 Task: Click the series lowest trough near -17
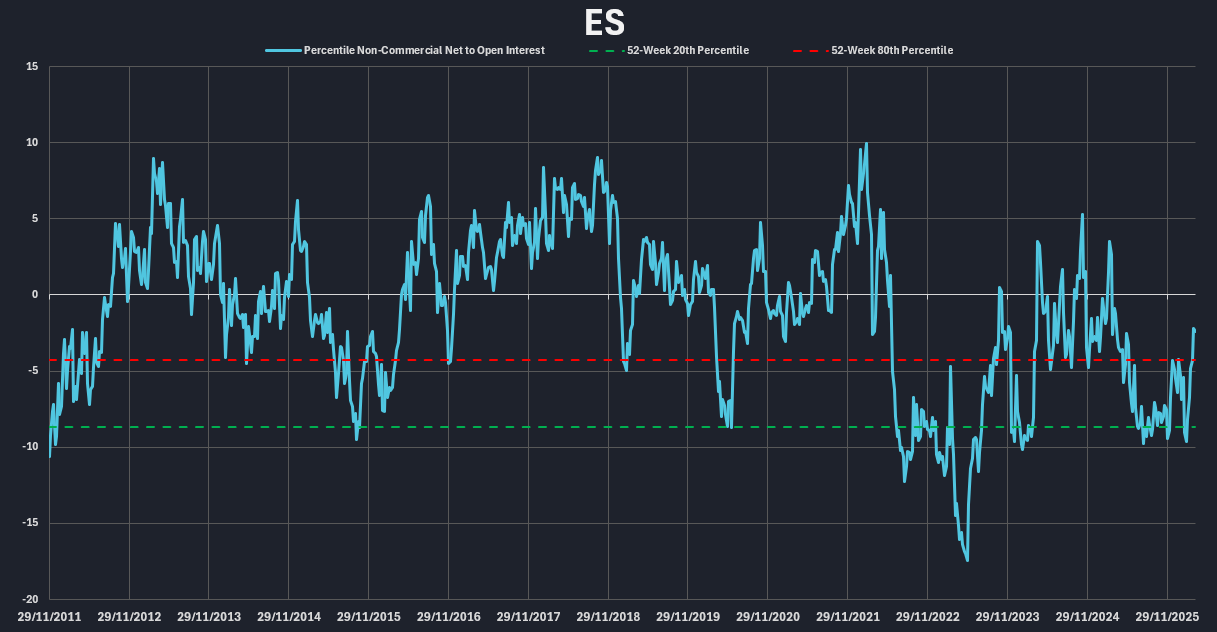coord(967,560)
